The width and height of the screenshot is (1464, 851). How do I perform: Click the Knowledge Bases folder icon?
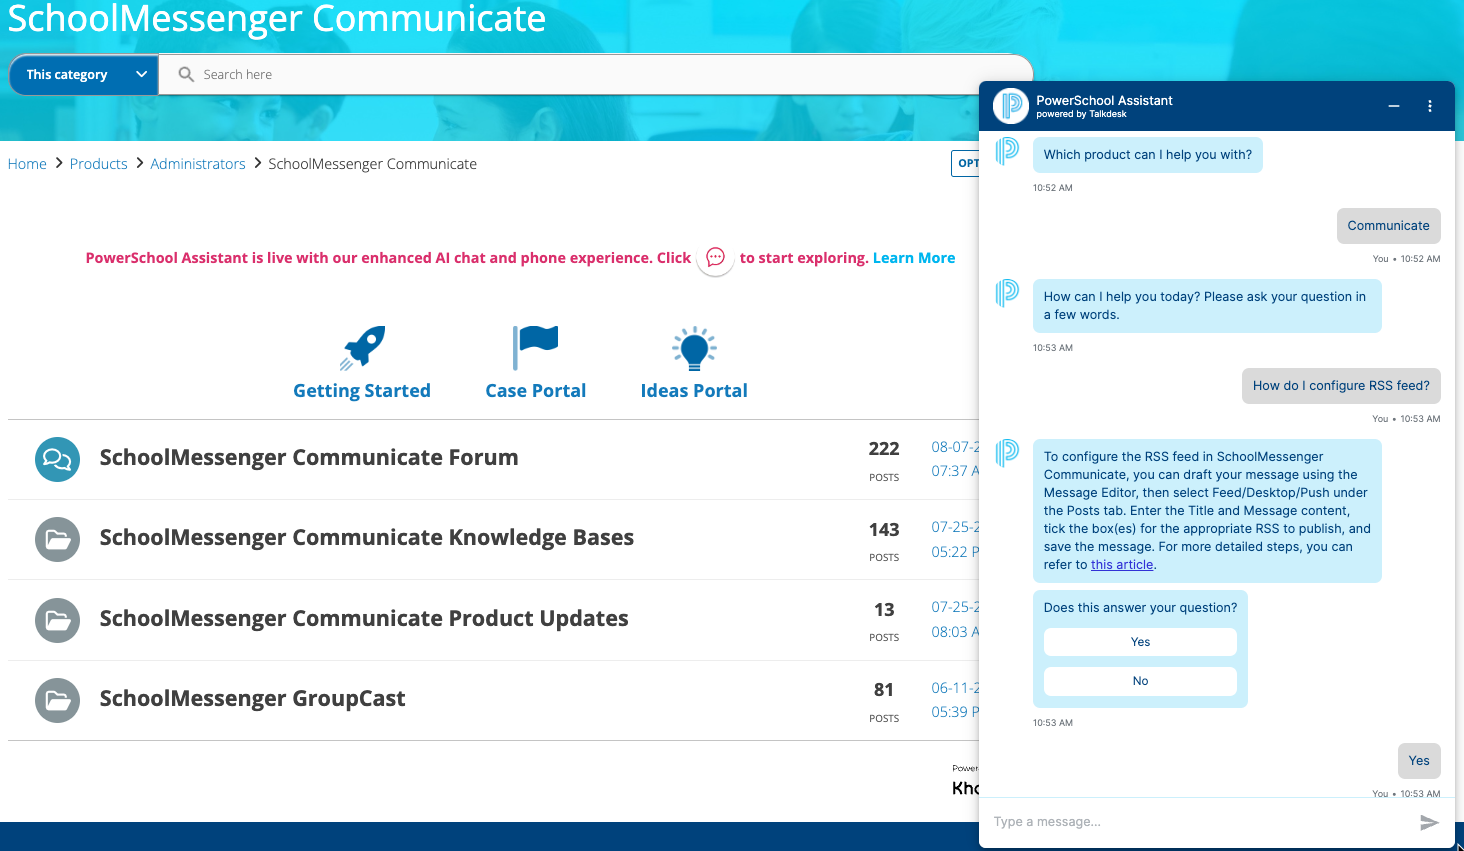[x=57, y=539]
